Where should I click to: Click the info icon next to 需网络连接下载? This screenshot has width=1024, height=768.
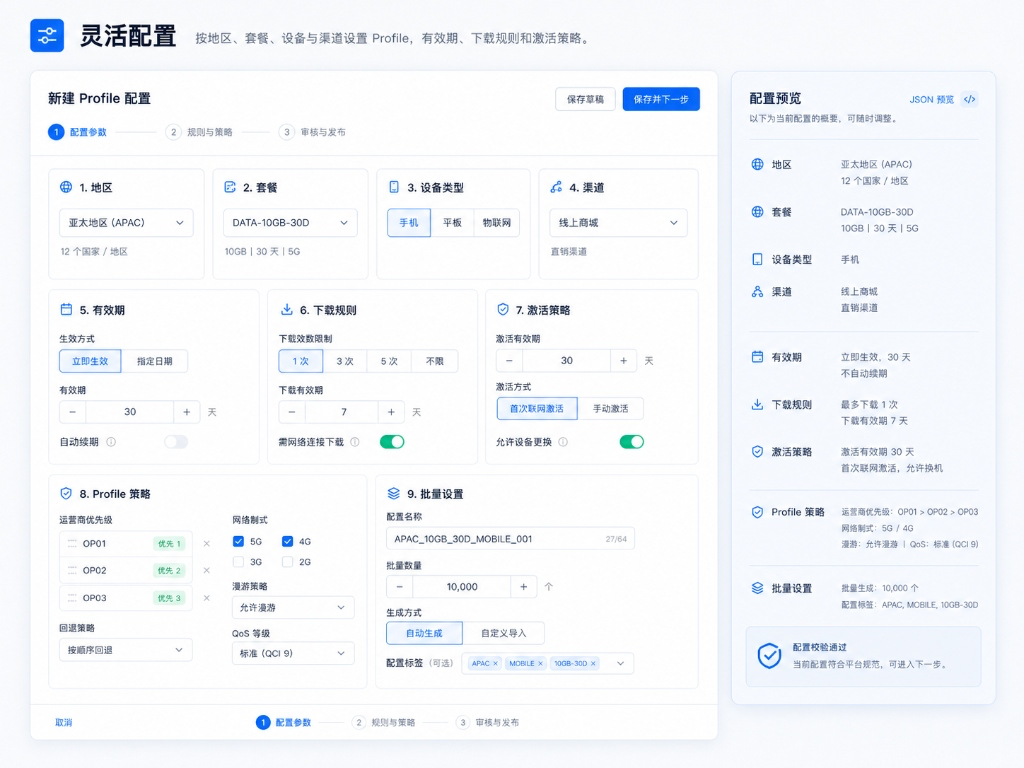pos(355,442)
